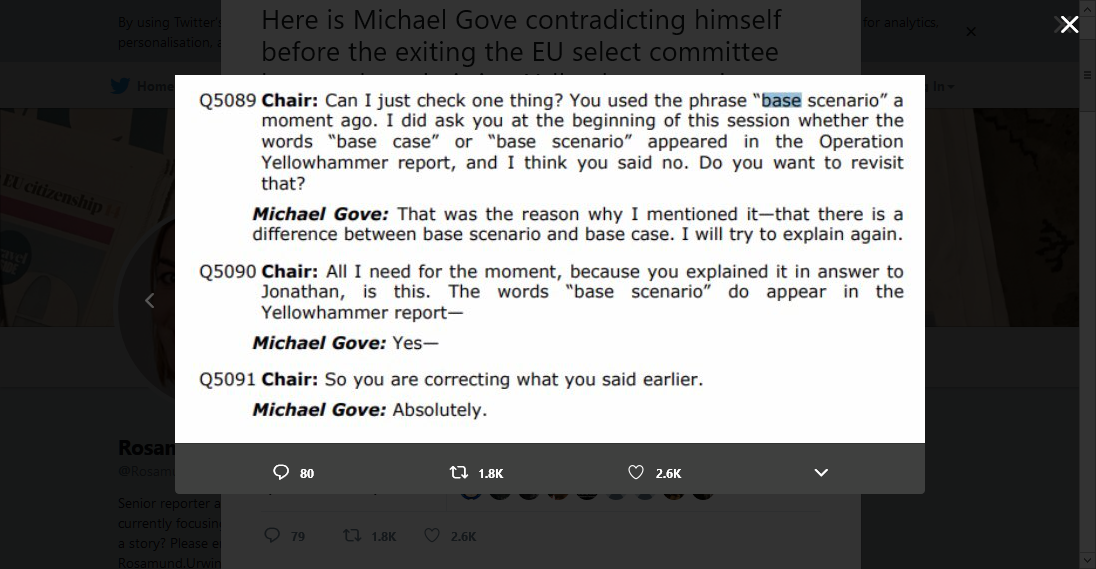Image resolution: width=1096 pixels, height=569 pixels.
Task: Like the tweet with lightbox heart icon
Action: pos(636,472)
